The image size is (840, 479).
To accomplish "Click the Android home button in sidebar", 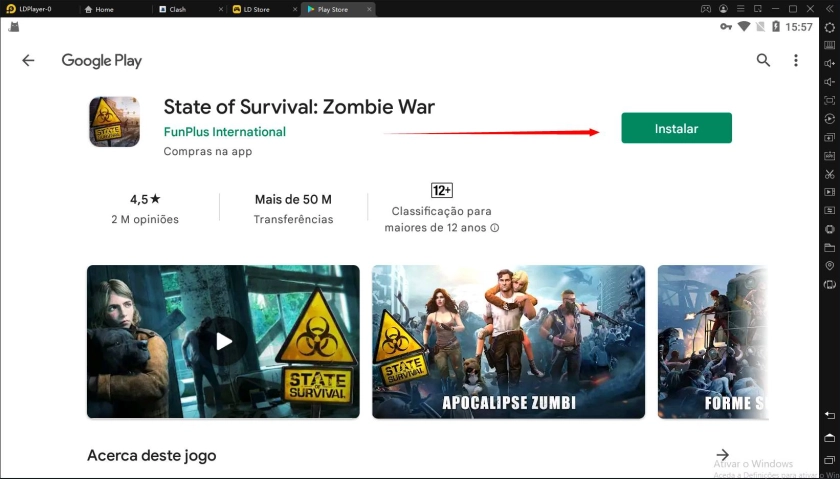I will [x=829, y=439].
